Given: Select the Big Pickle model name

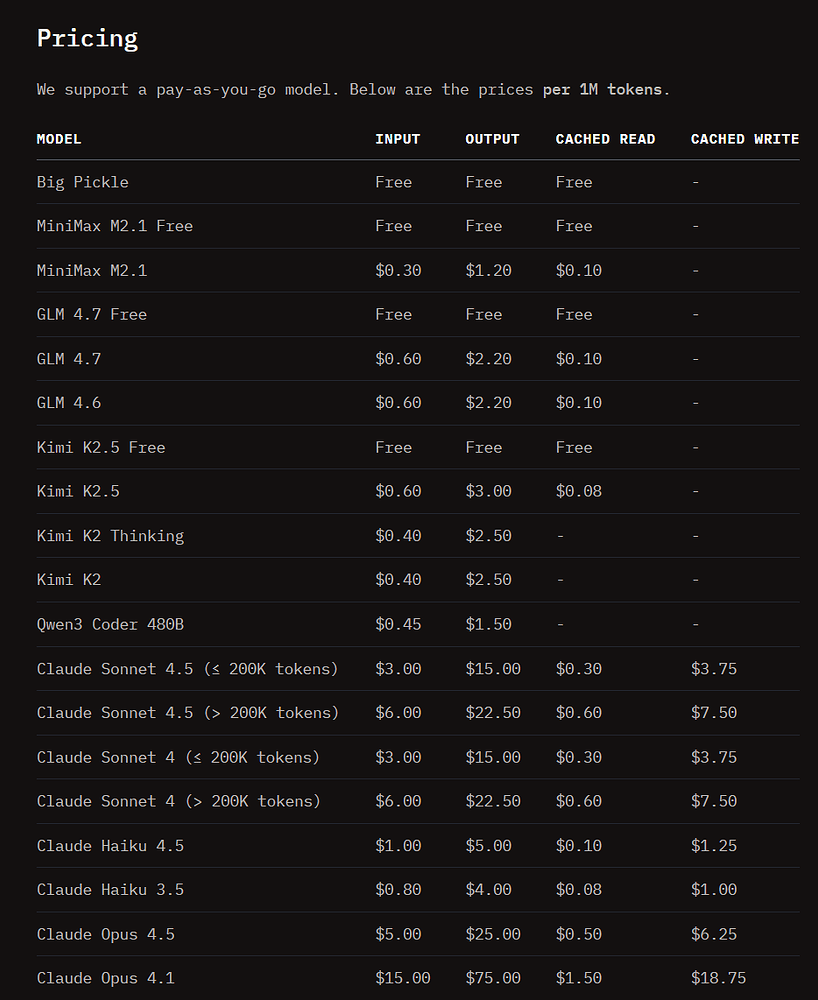Looking at the screenshot, I should (x=82, y=182).
